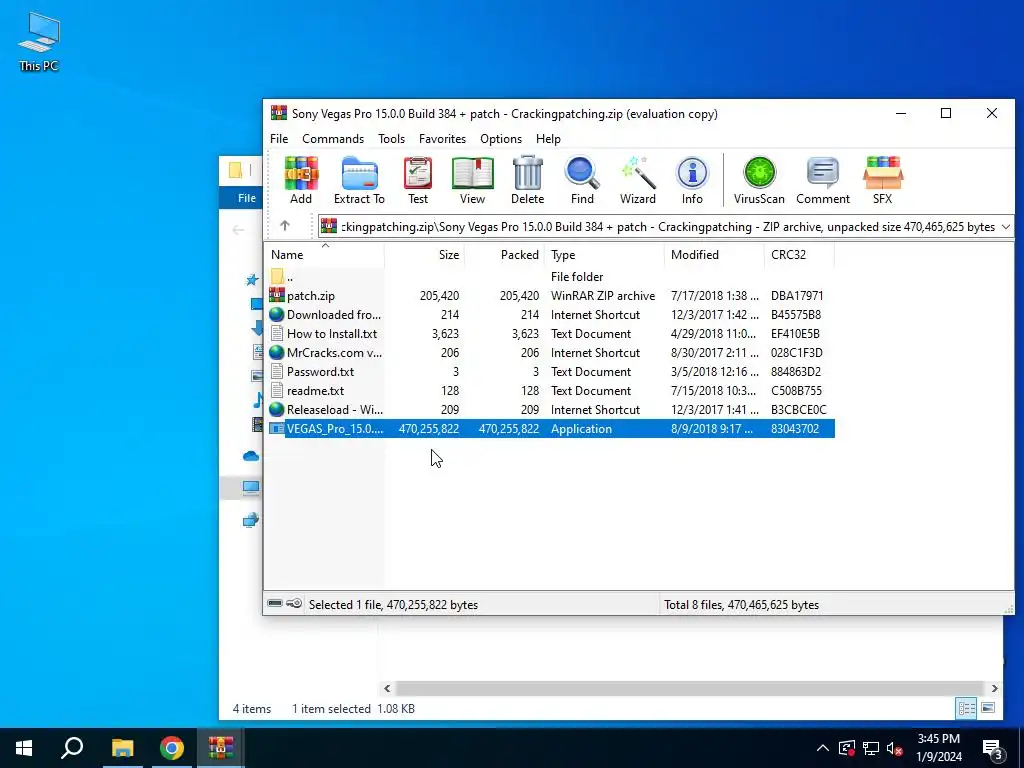Click the SFX toolbar icon

tap(882, 181)
